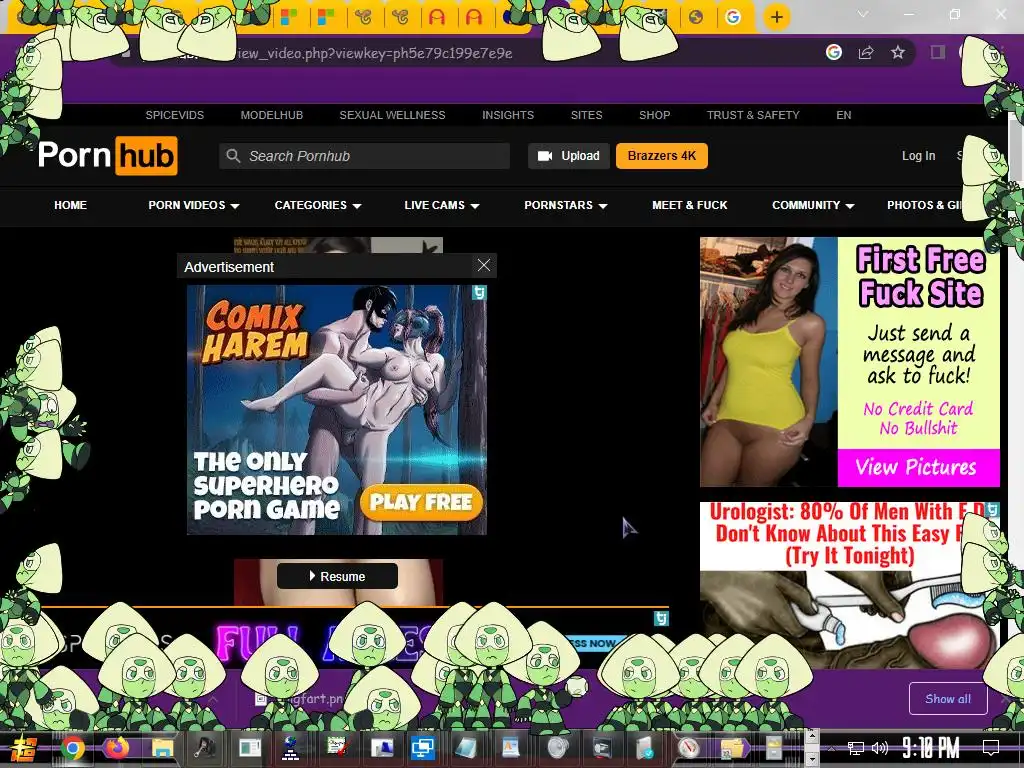
Task: Open the volume tray icon
Action: point(880,748)
